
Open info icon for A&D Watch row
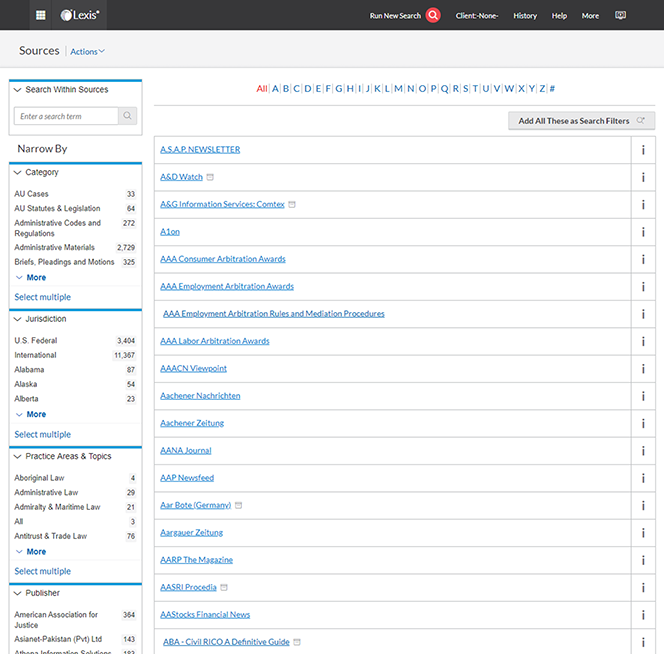tap(643, 177)
